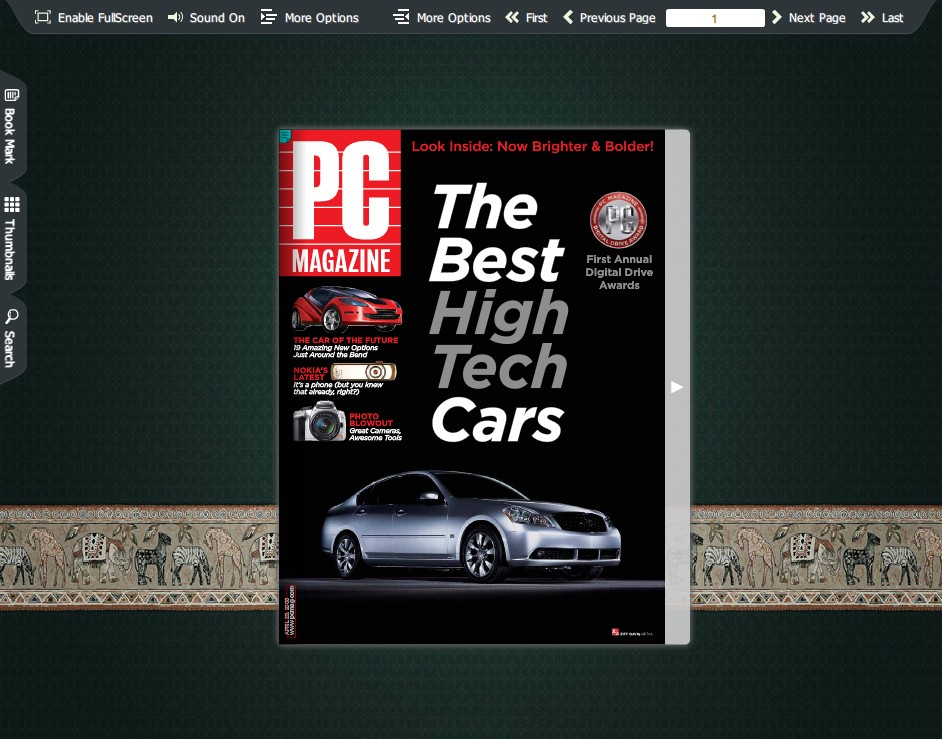Screen dimensions: 942x739
Task: Open the Search side tab
Action: click(11, 338)
